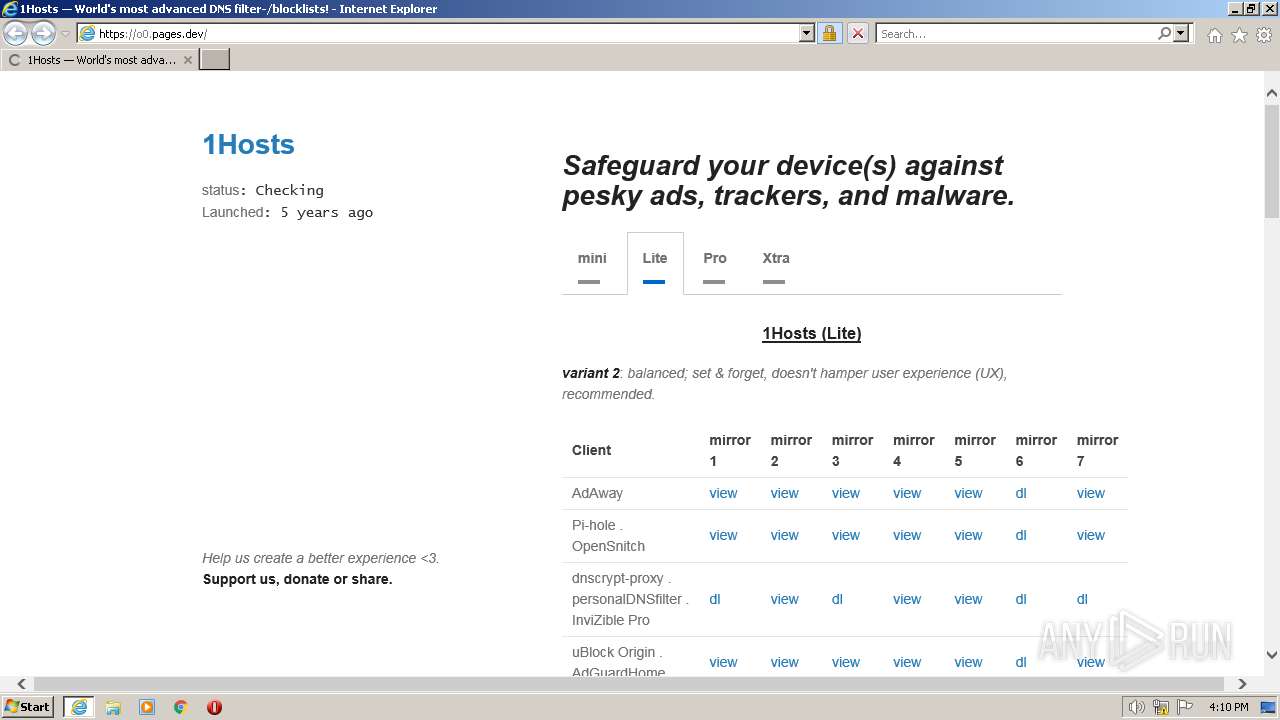Open Pi-hole mirror 1 view link
The image size is (1280, 720).
[723, 535]
